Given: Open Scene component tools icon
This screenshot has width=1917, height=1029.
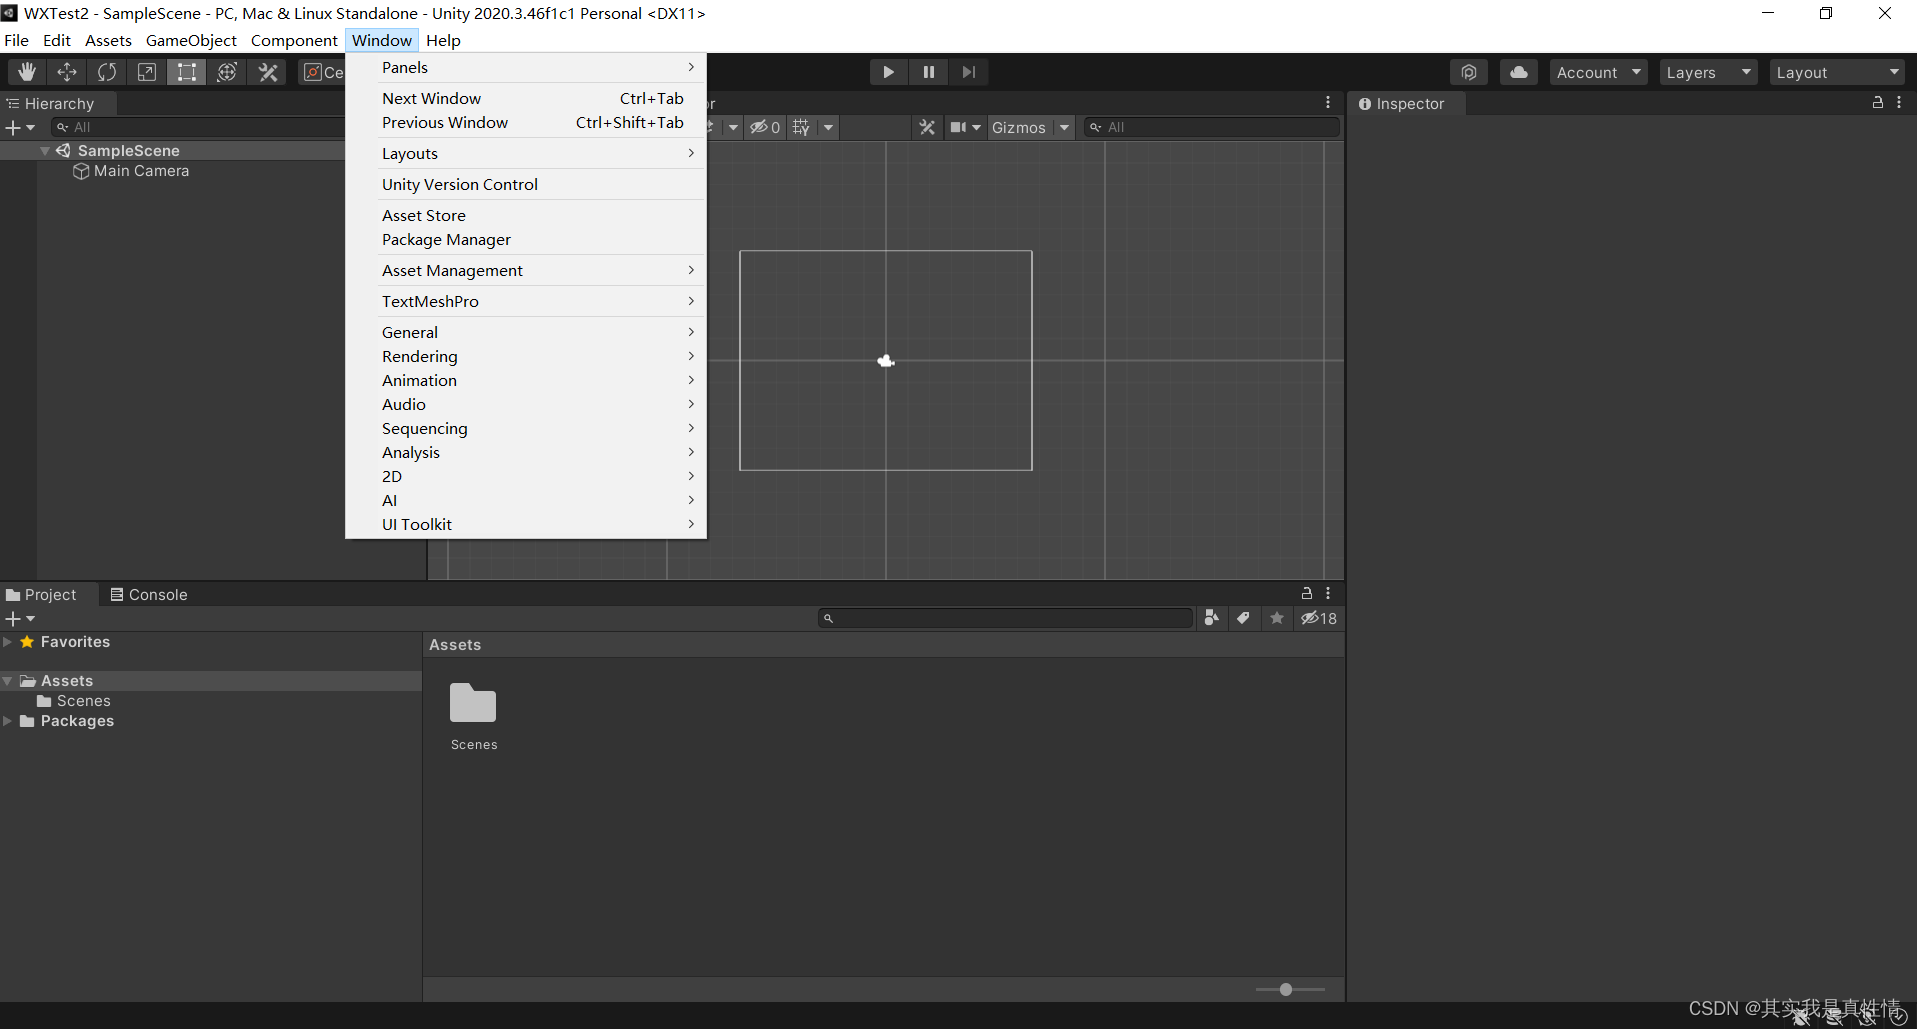Looking at the screenshot, I should [x=927, y=127].
